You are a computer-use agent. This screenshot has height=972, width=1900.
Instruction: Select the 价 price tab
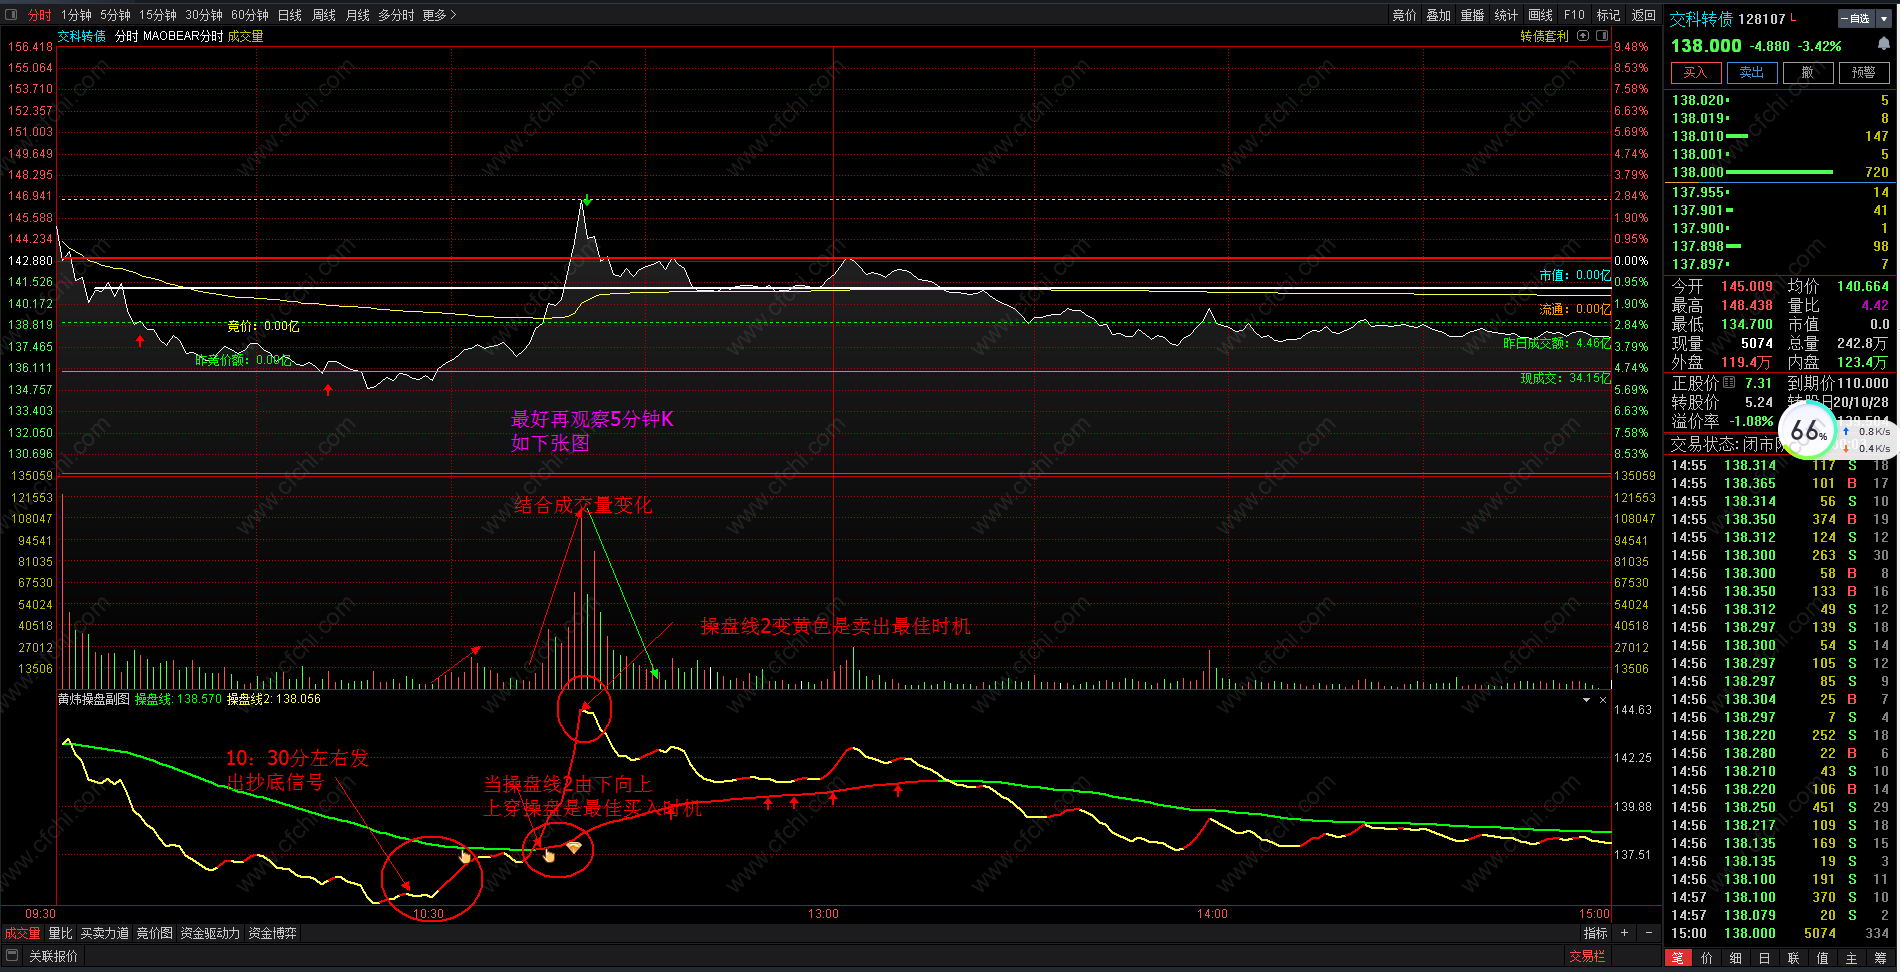(x=1707, y=958)
